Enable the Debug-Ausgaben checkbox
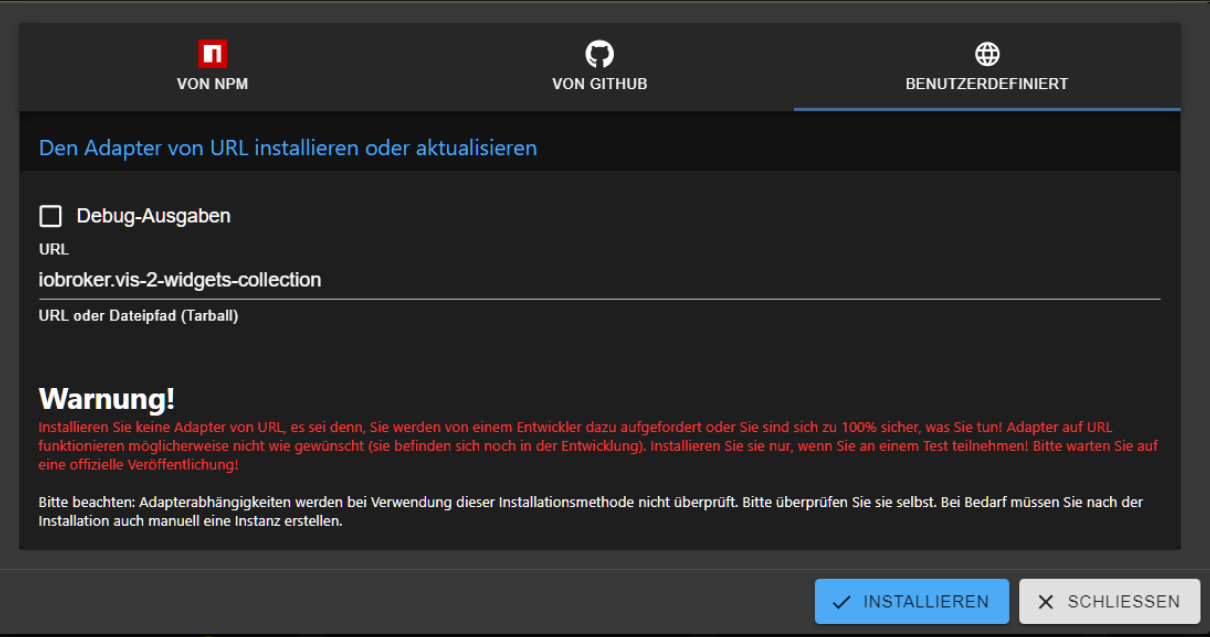This screenshot has width=1210, height=637. click(x=50, y=216)
